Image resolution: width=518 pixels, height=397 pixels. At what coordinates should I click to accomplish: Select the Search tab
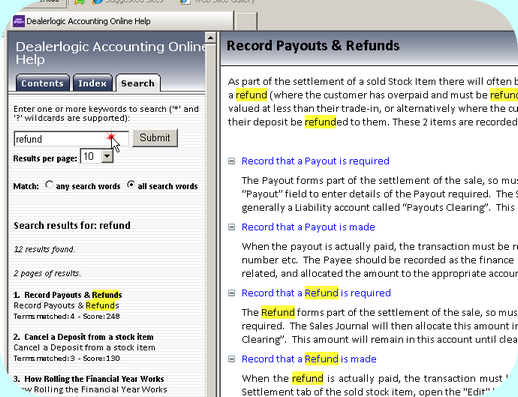138,83
